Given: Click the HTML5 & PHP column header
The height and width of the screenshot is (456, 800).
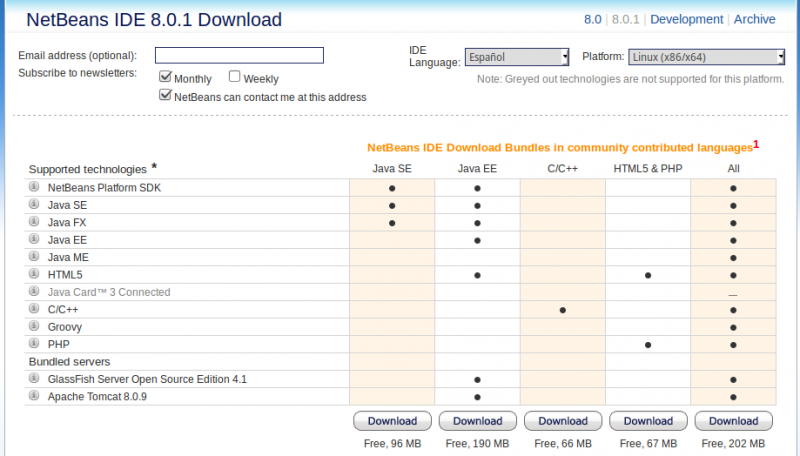Looking at the screenshot, I should pos(647,169).
